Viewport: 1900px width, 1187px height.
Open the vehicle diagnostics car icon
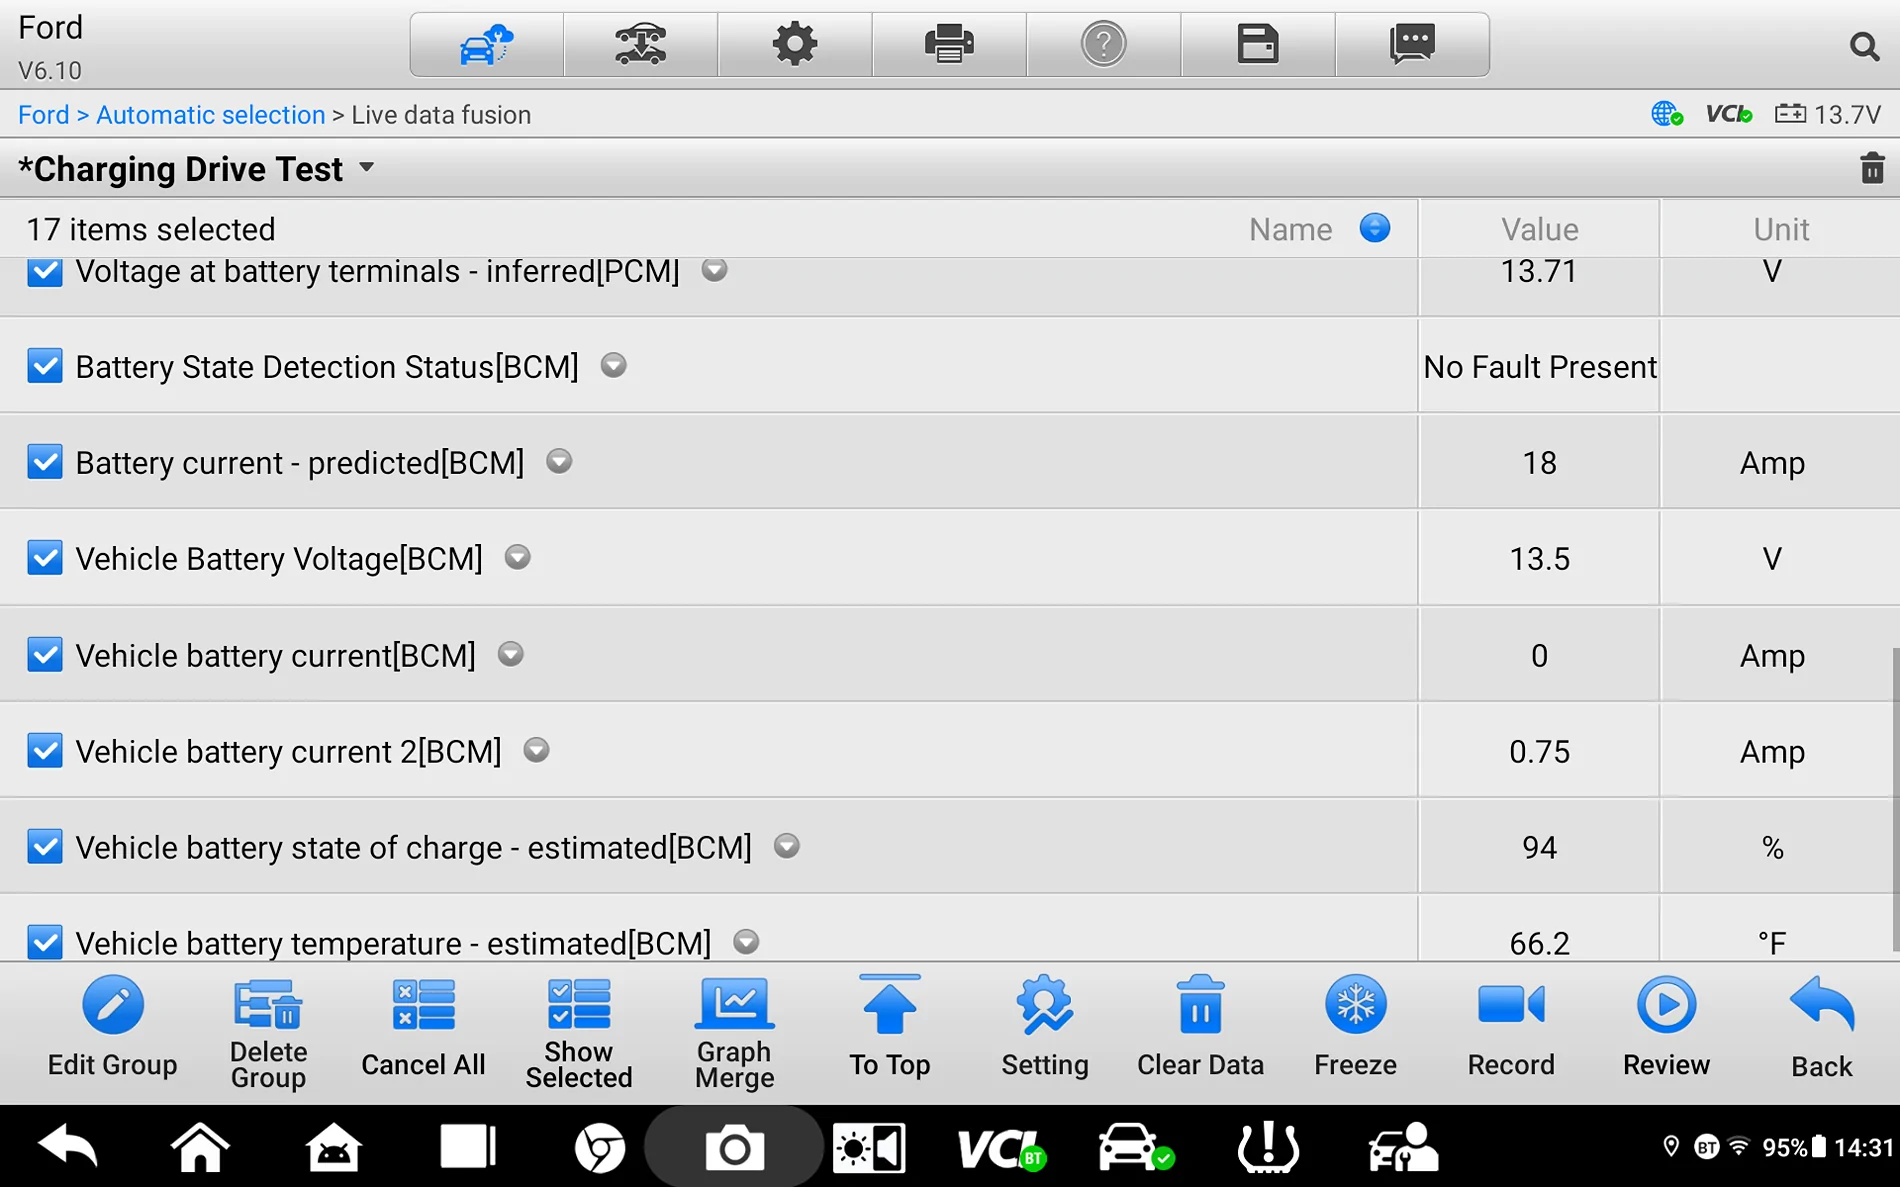pyautogui.click(x=1135, y=1147)
